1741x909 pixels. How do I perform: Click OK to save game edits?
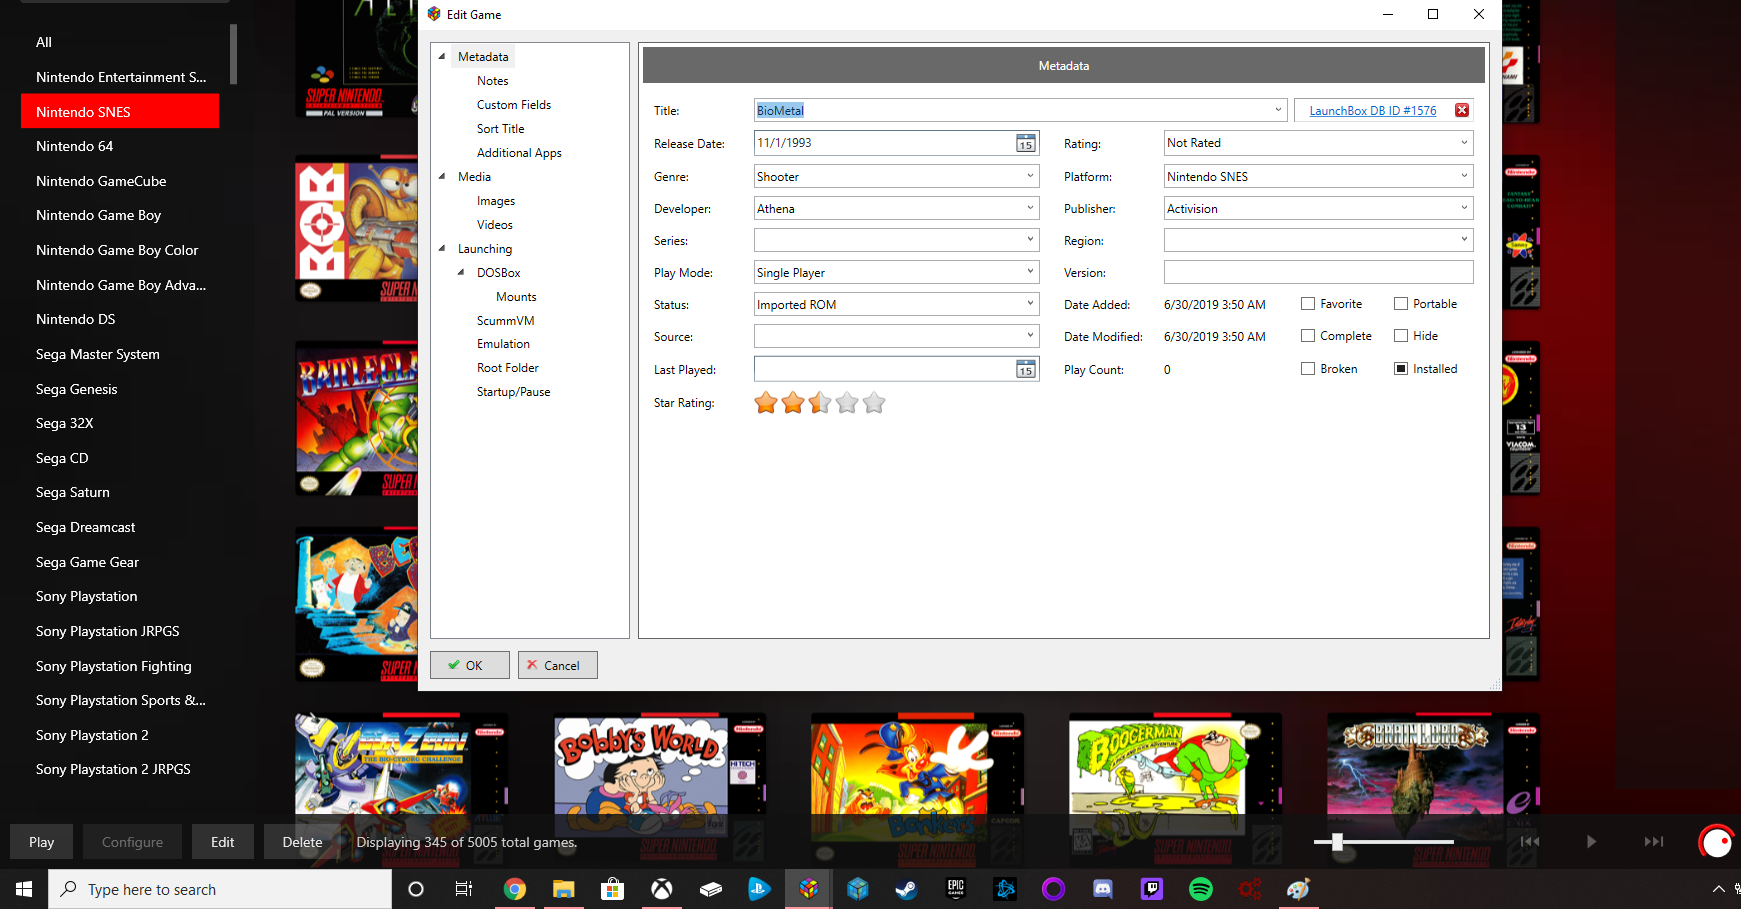pos(470,665)
